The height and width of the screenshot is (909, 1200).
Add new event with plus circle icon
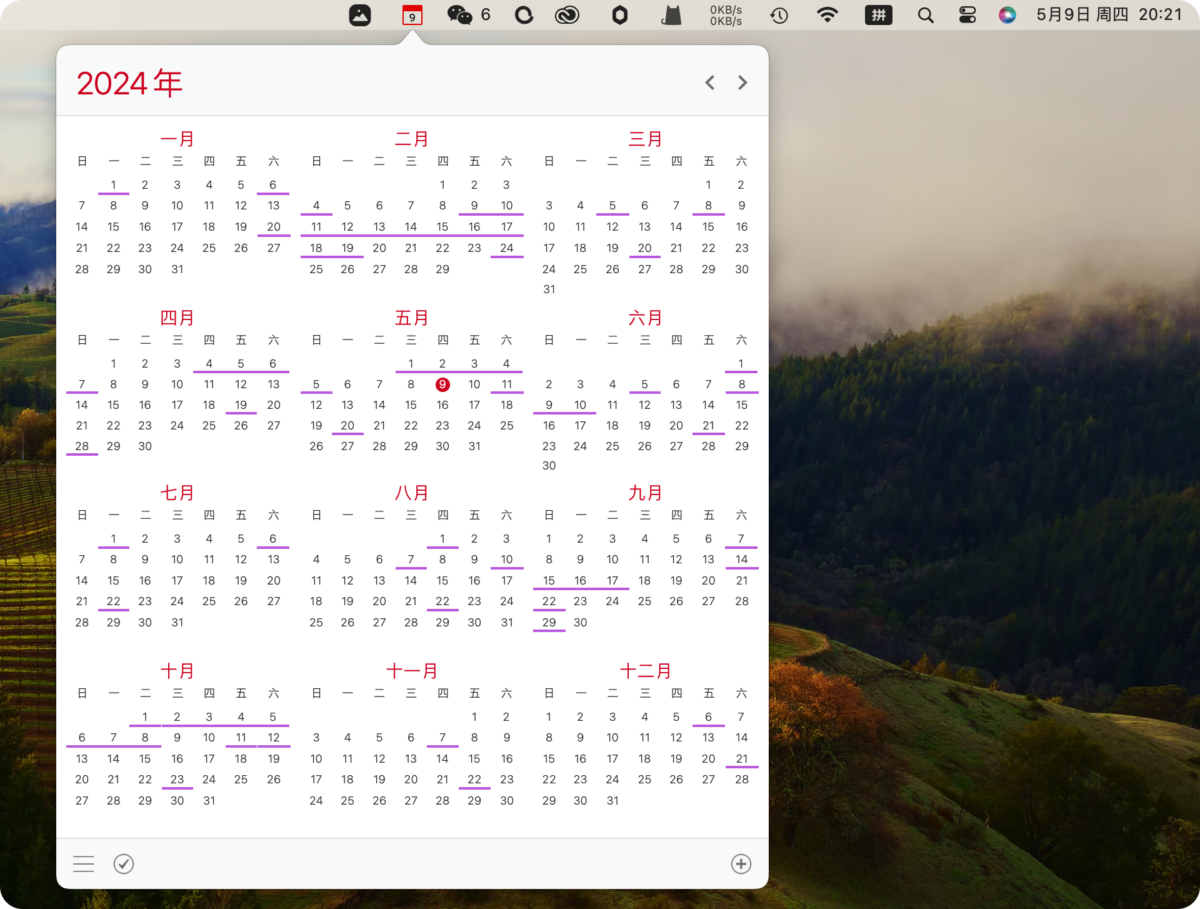[741, 864]
